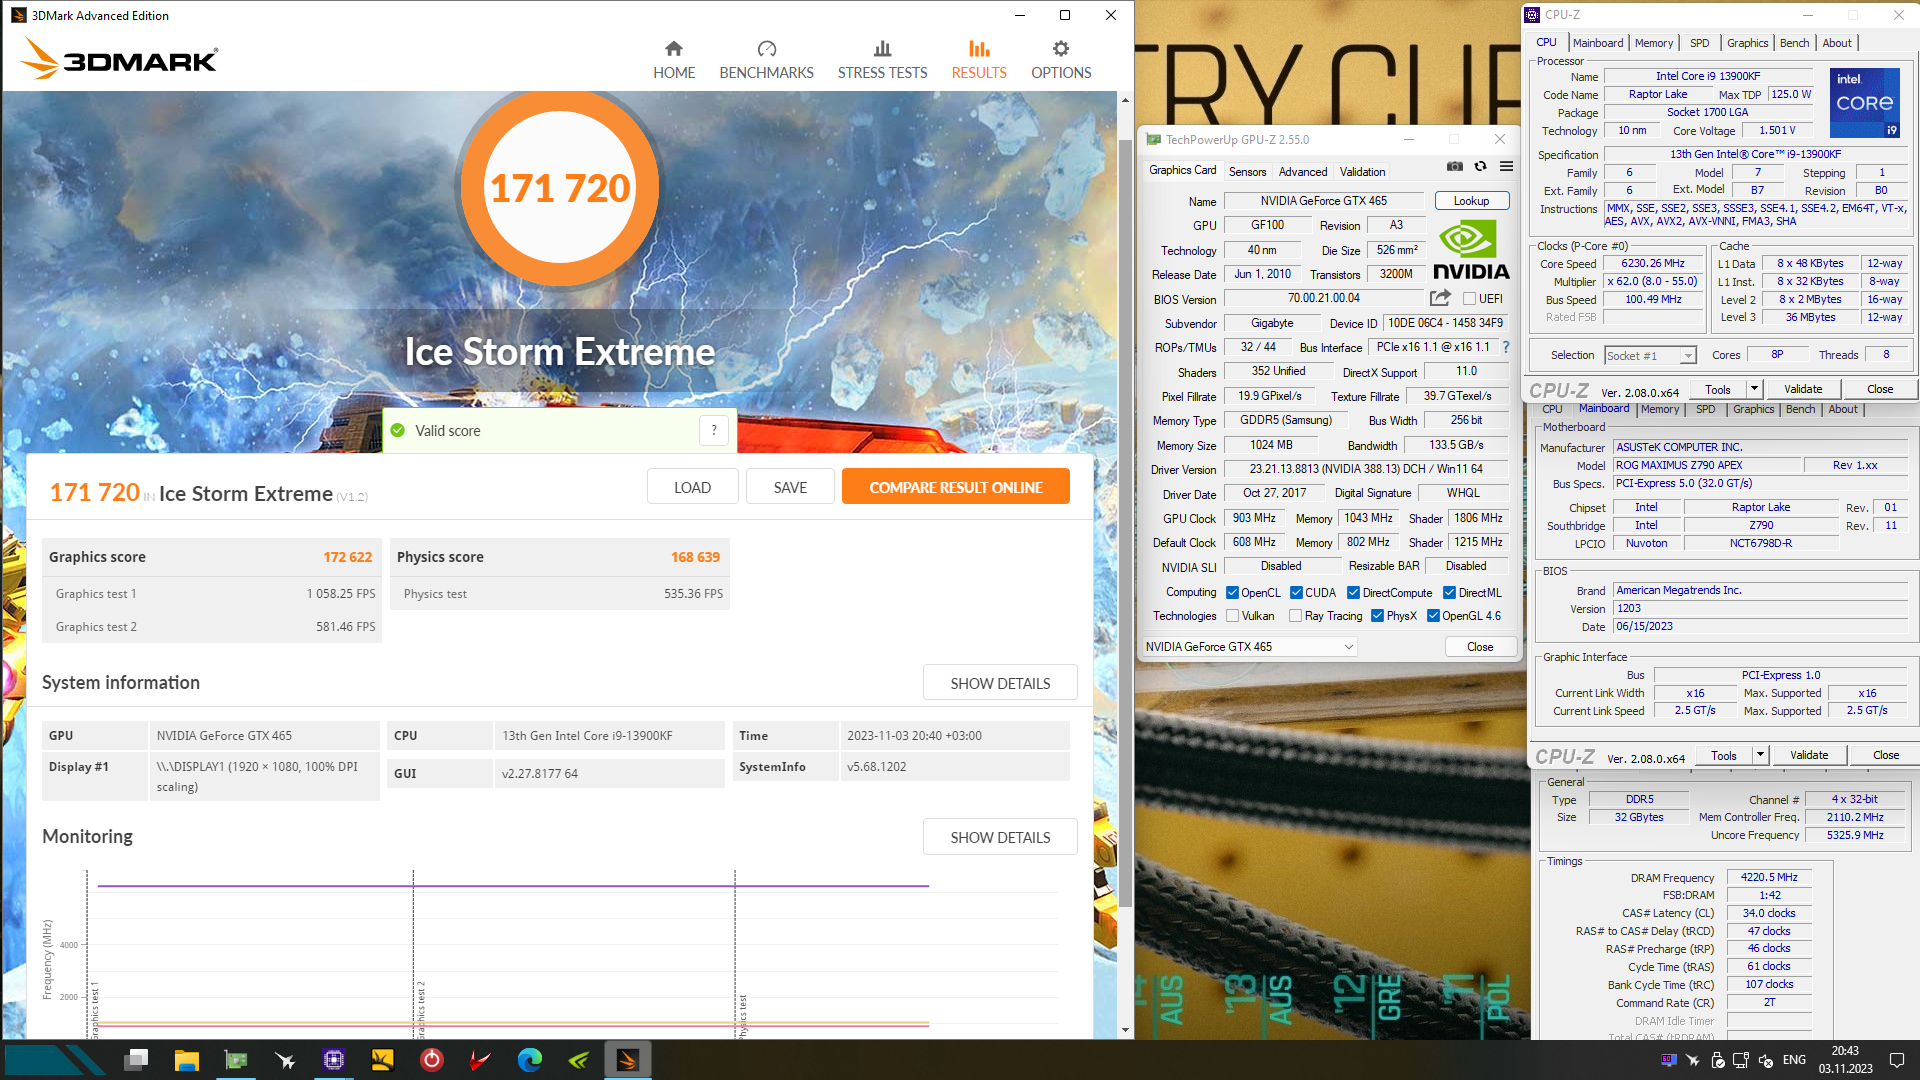The image size is (1920, 1080).
Task: Open the NVIDIA green taskbar icon
Action: click(x=578, y=1060)
